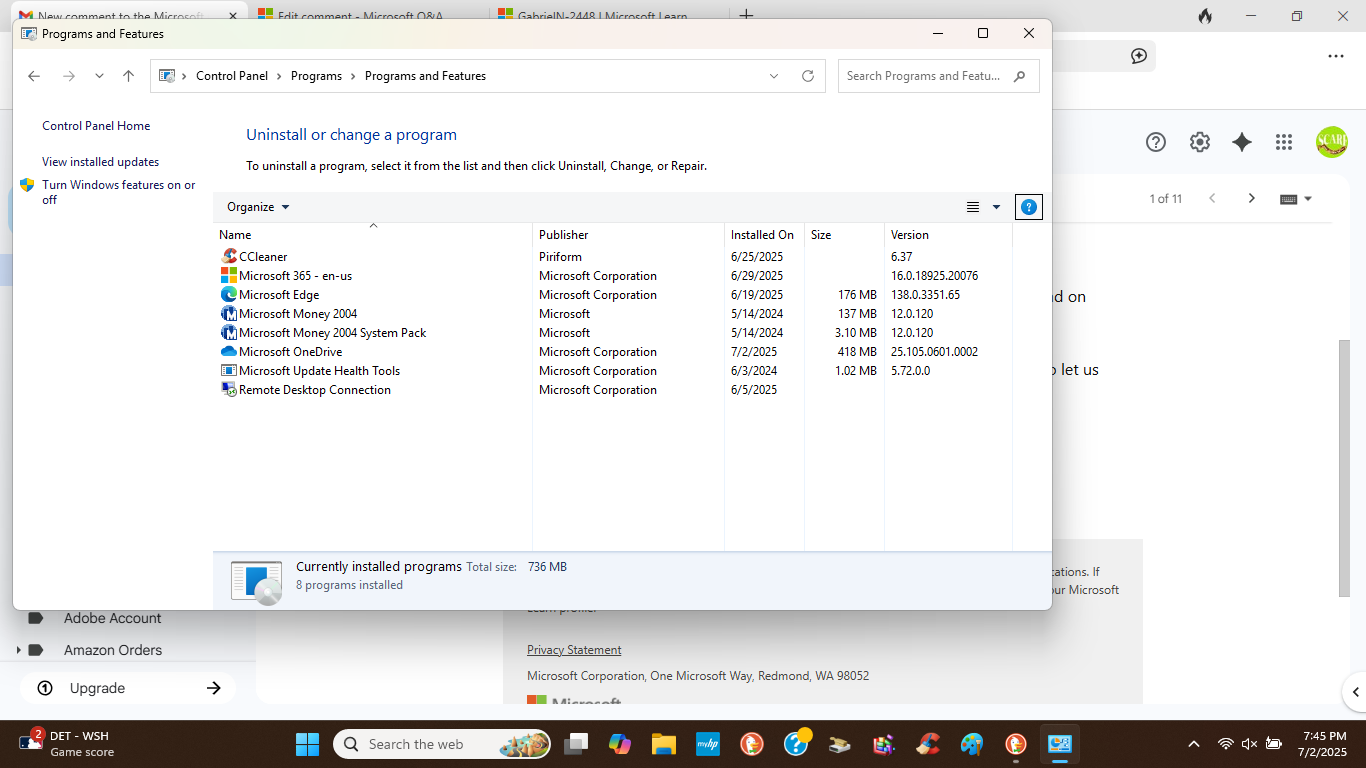This screenshot has width=1366, height=768.
Task: Open the Adobe Account label in Gmail
Action: click(112, 618)
